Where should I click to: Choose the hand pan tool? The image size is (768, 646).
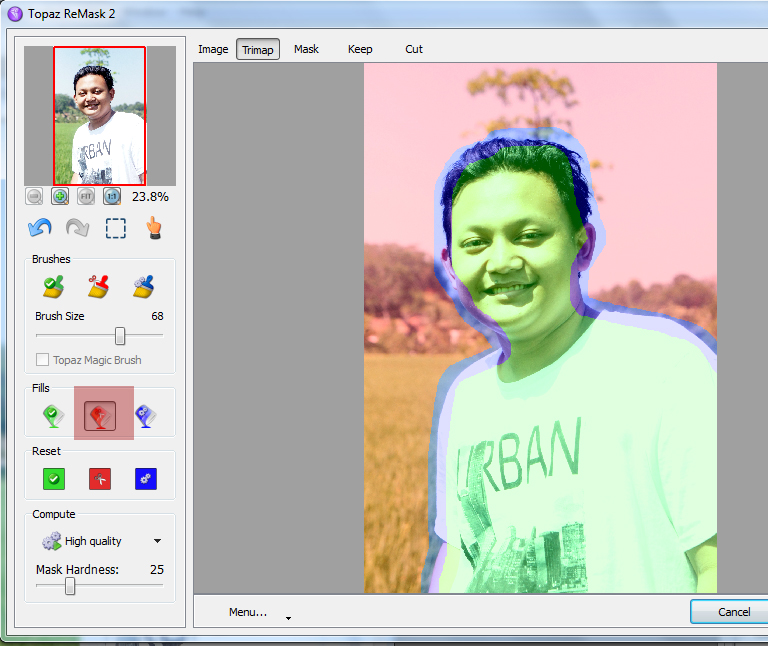pos(154,228)
